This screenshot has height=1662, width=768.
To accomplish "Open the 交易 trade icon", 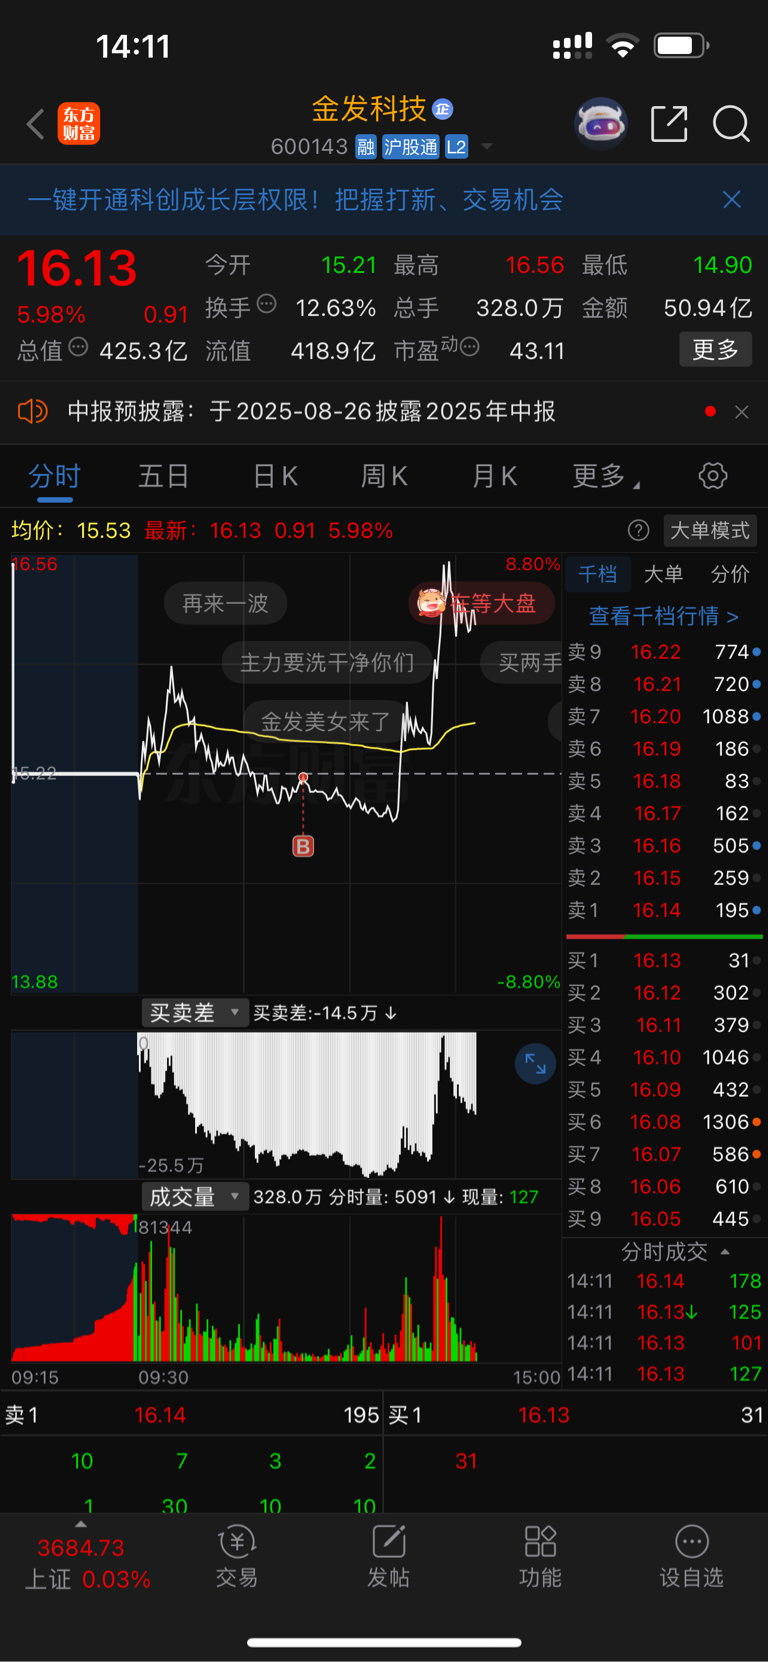I will tap(237, 1558).
